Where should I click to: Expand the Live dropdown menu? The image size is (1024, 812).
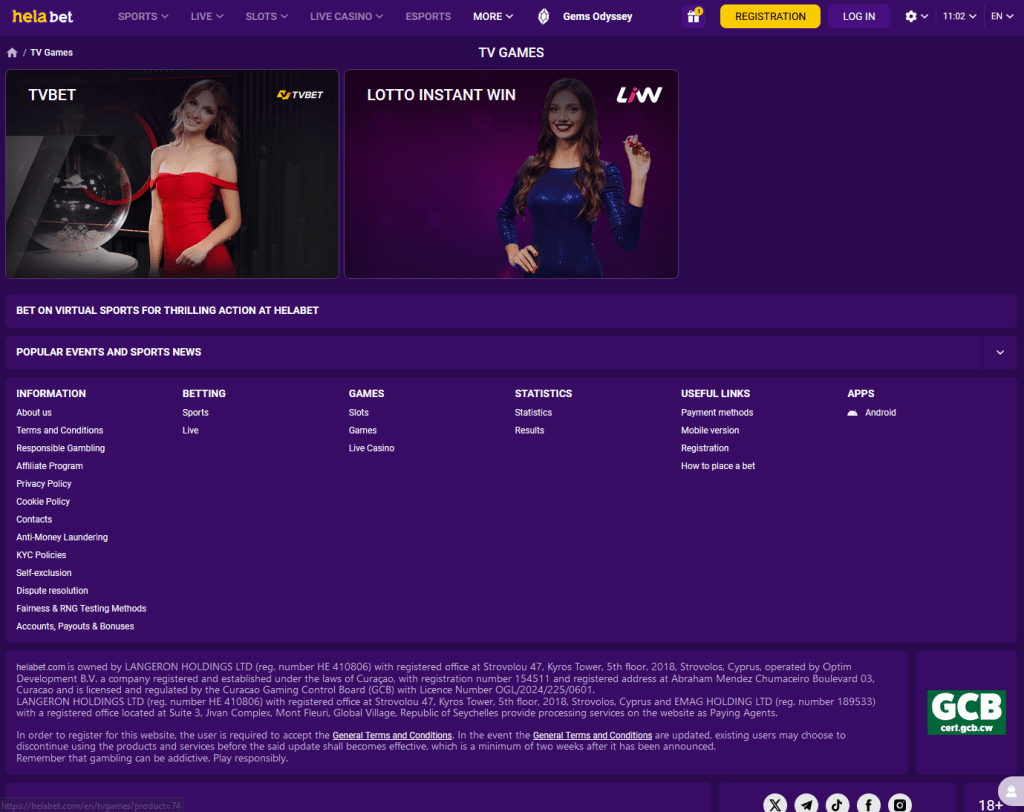(207, 16)
